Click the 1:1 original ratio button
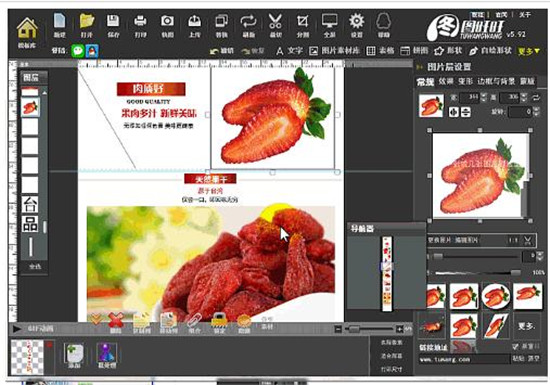 (513, 240)
